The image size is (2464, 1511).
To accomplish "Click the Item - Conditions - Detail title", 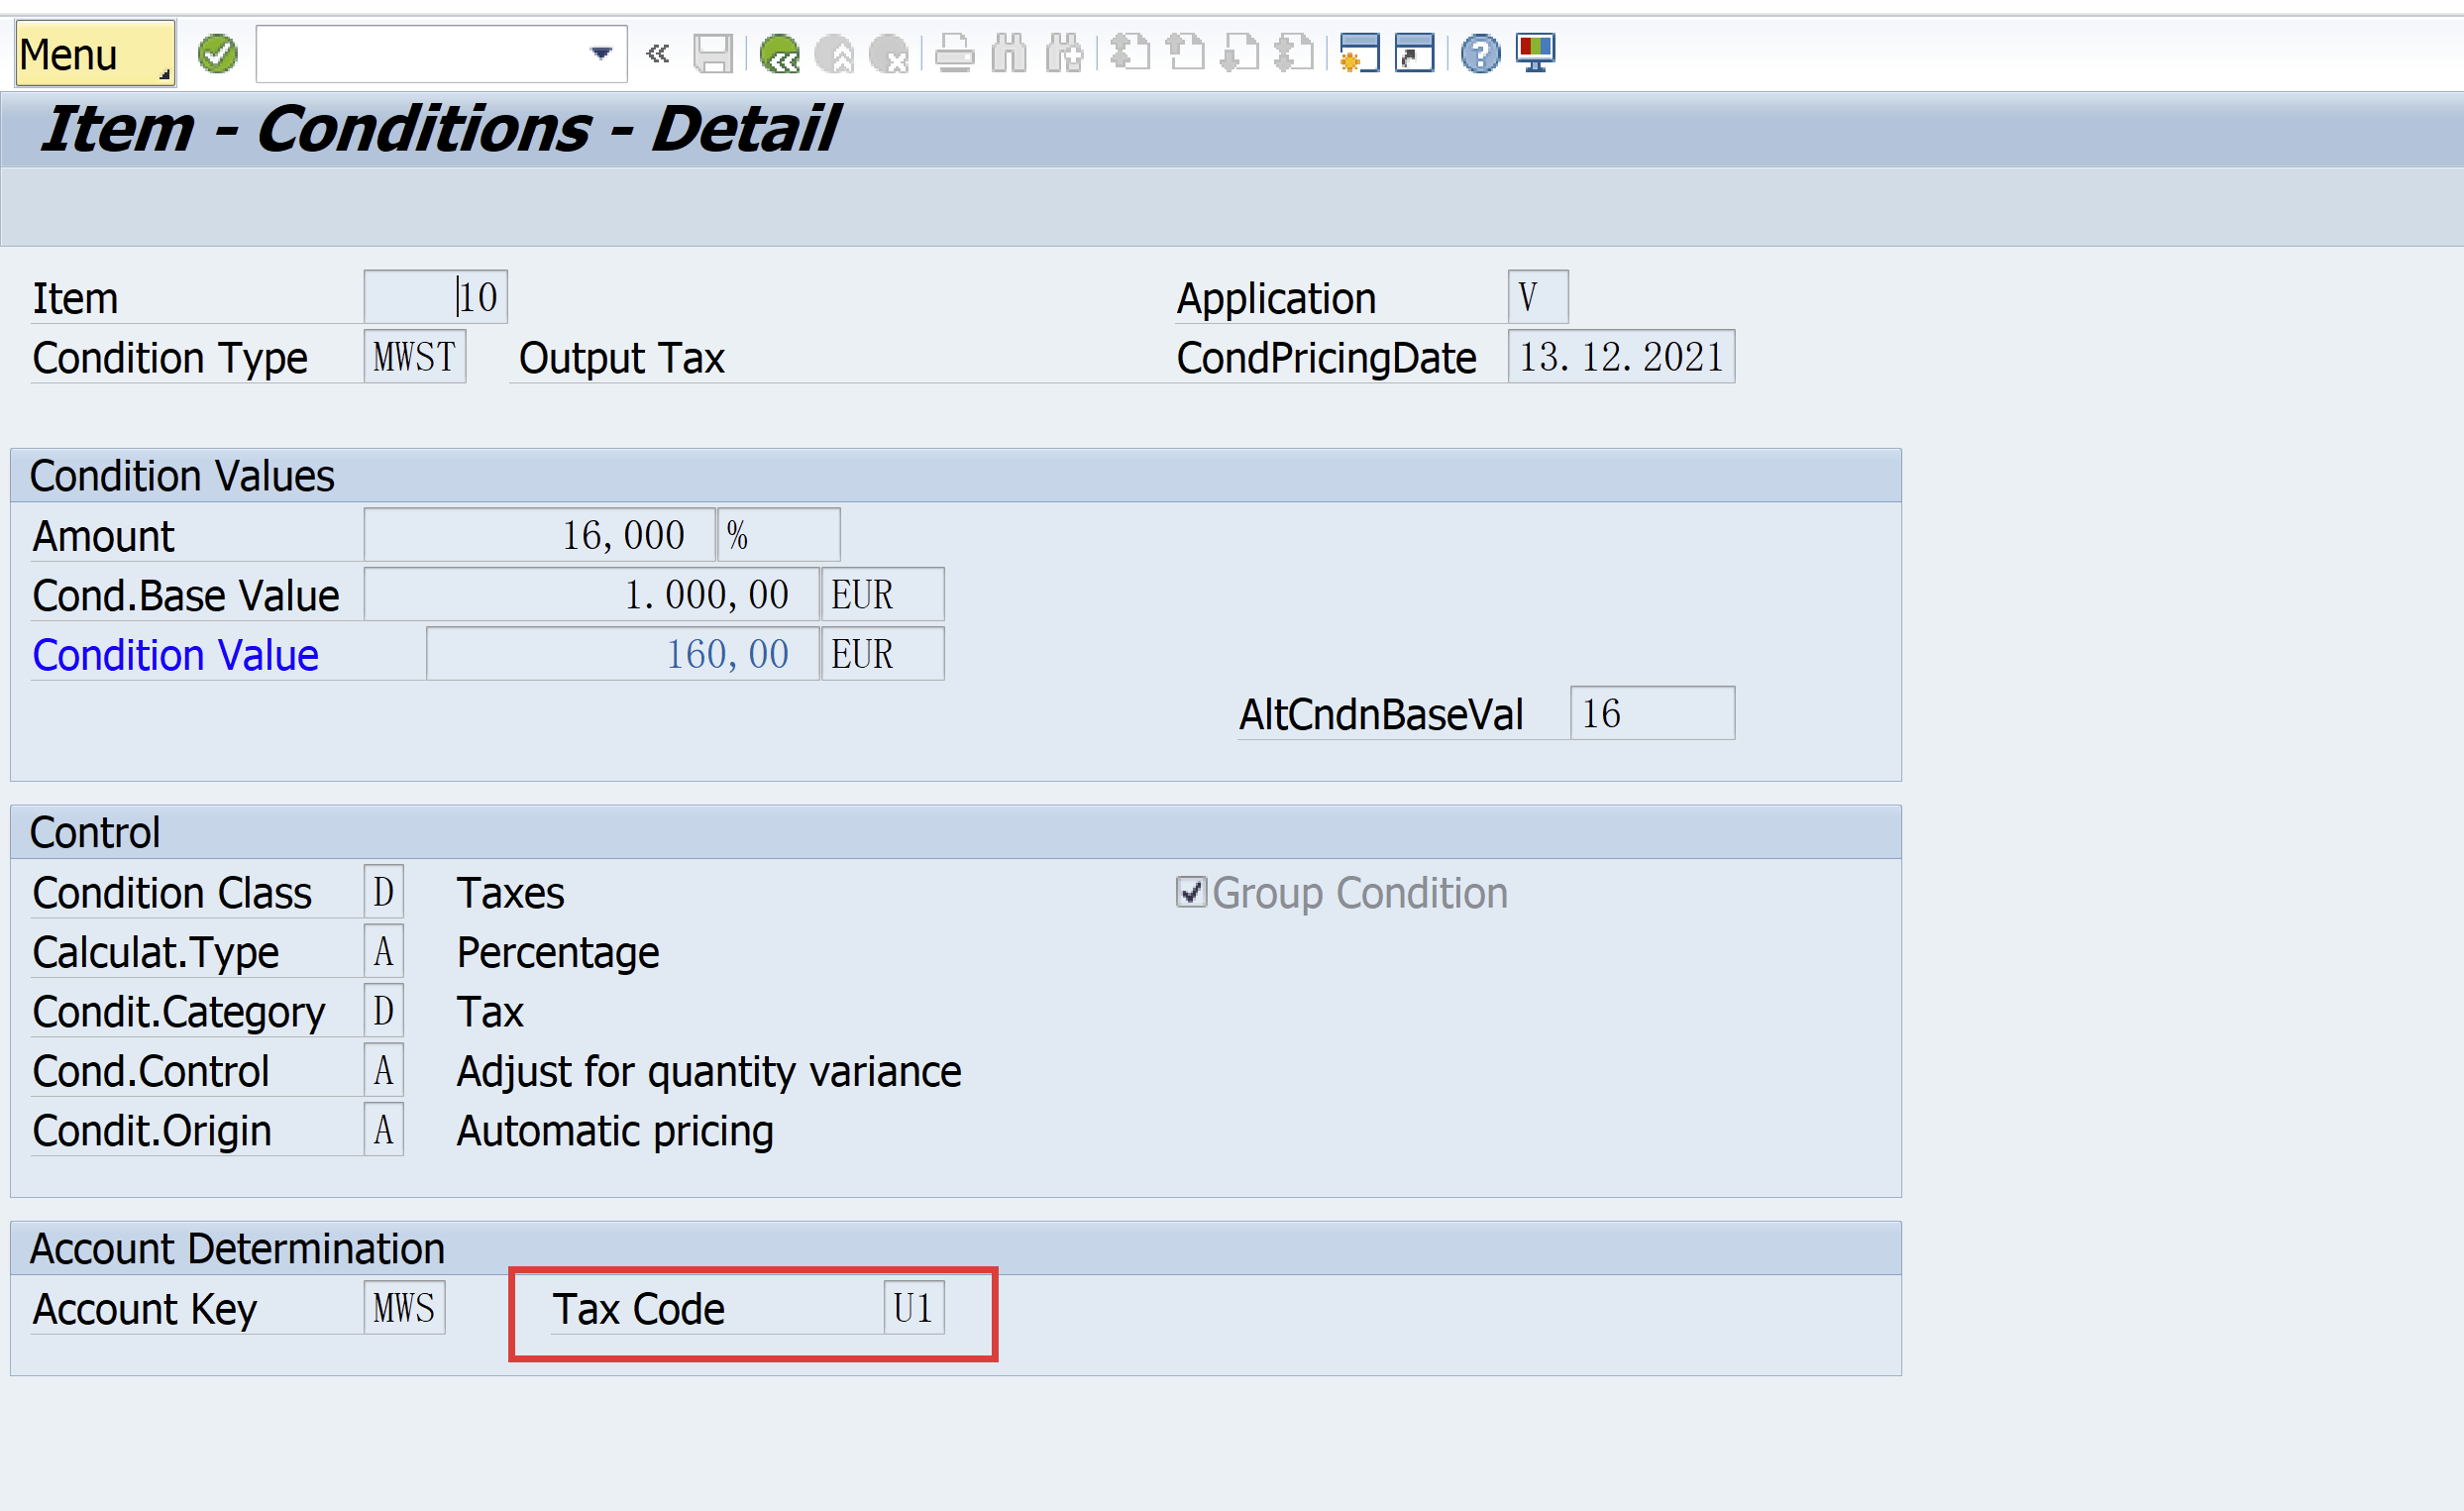I will click(441, 129).
